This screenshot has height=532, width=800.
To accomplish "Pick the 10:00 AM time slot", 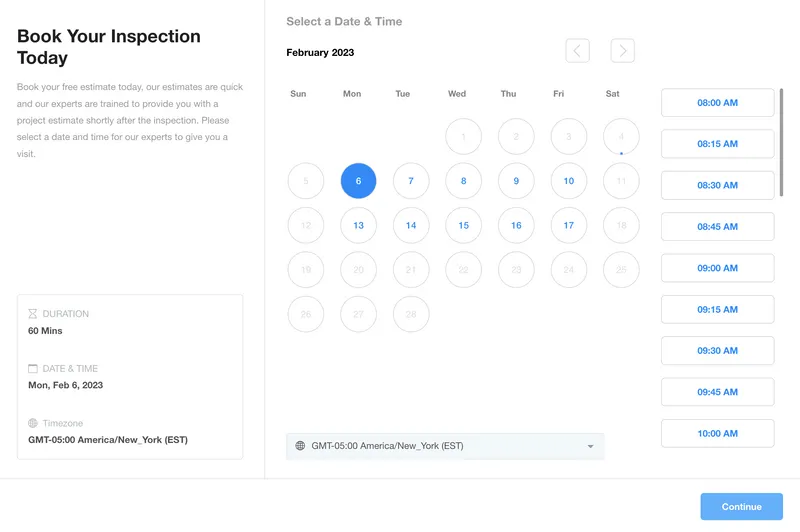I will pos(717,434).
